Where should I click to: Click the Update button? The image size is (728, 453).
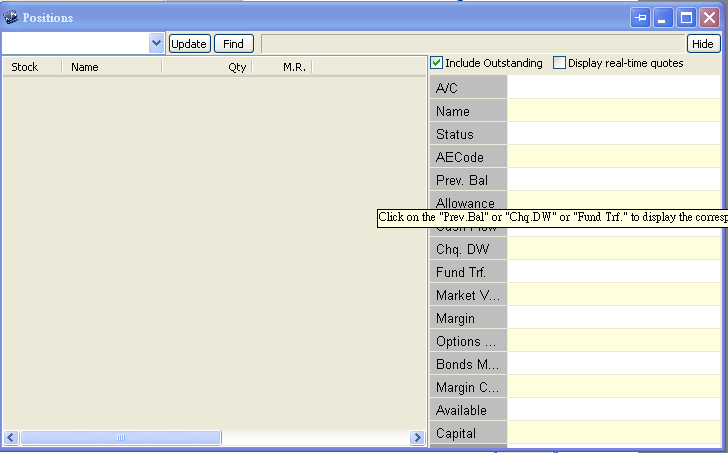click(x=188, y=44)
